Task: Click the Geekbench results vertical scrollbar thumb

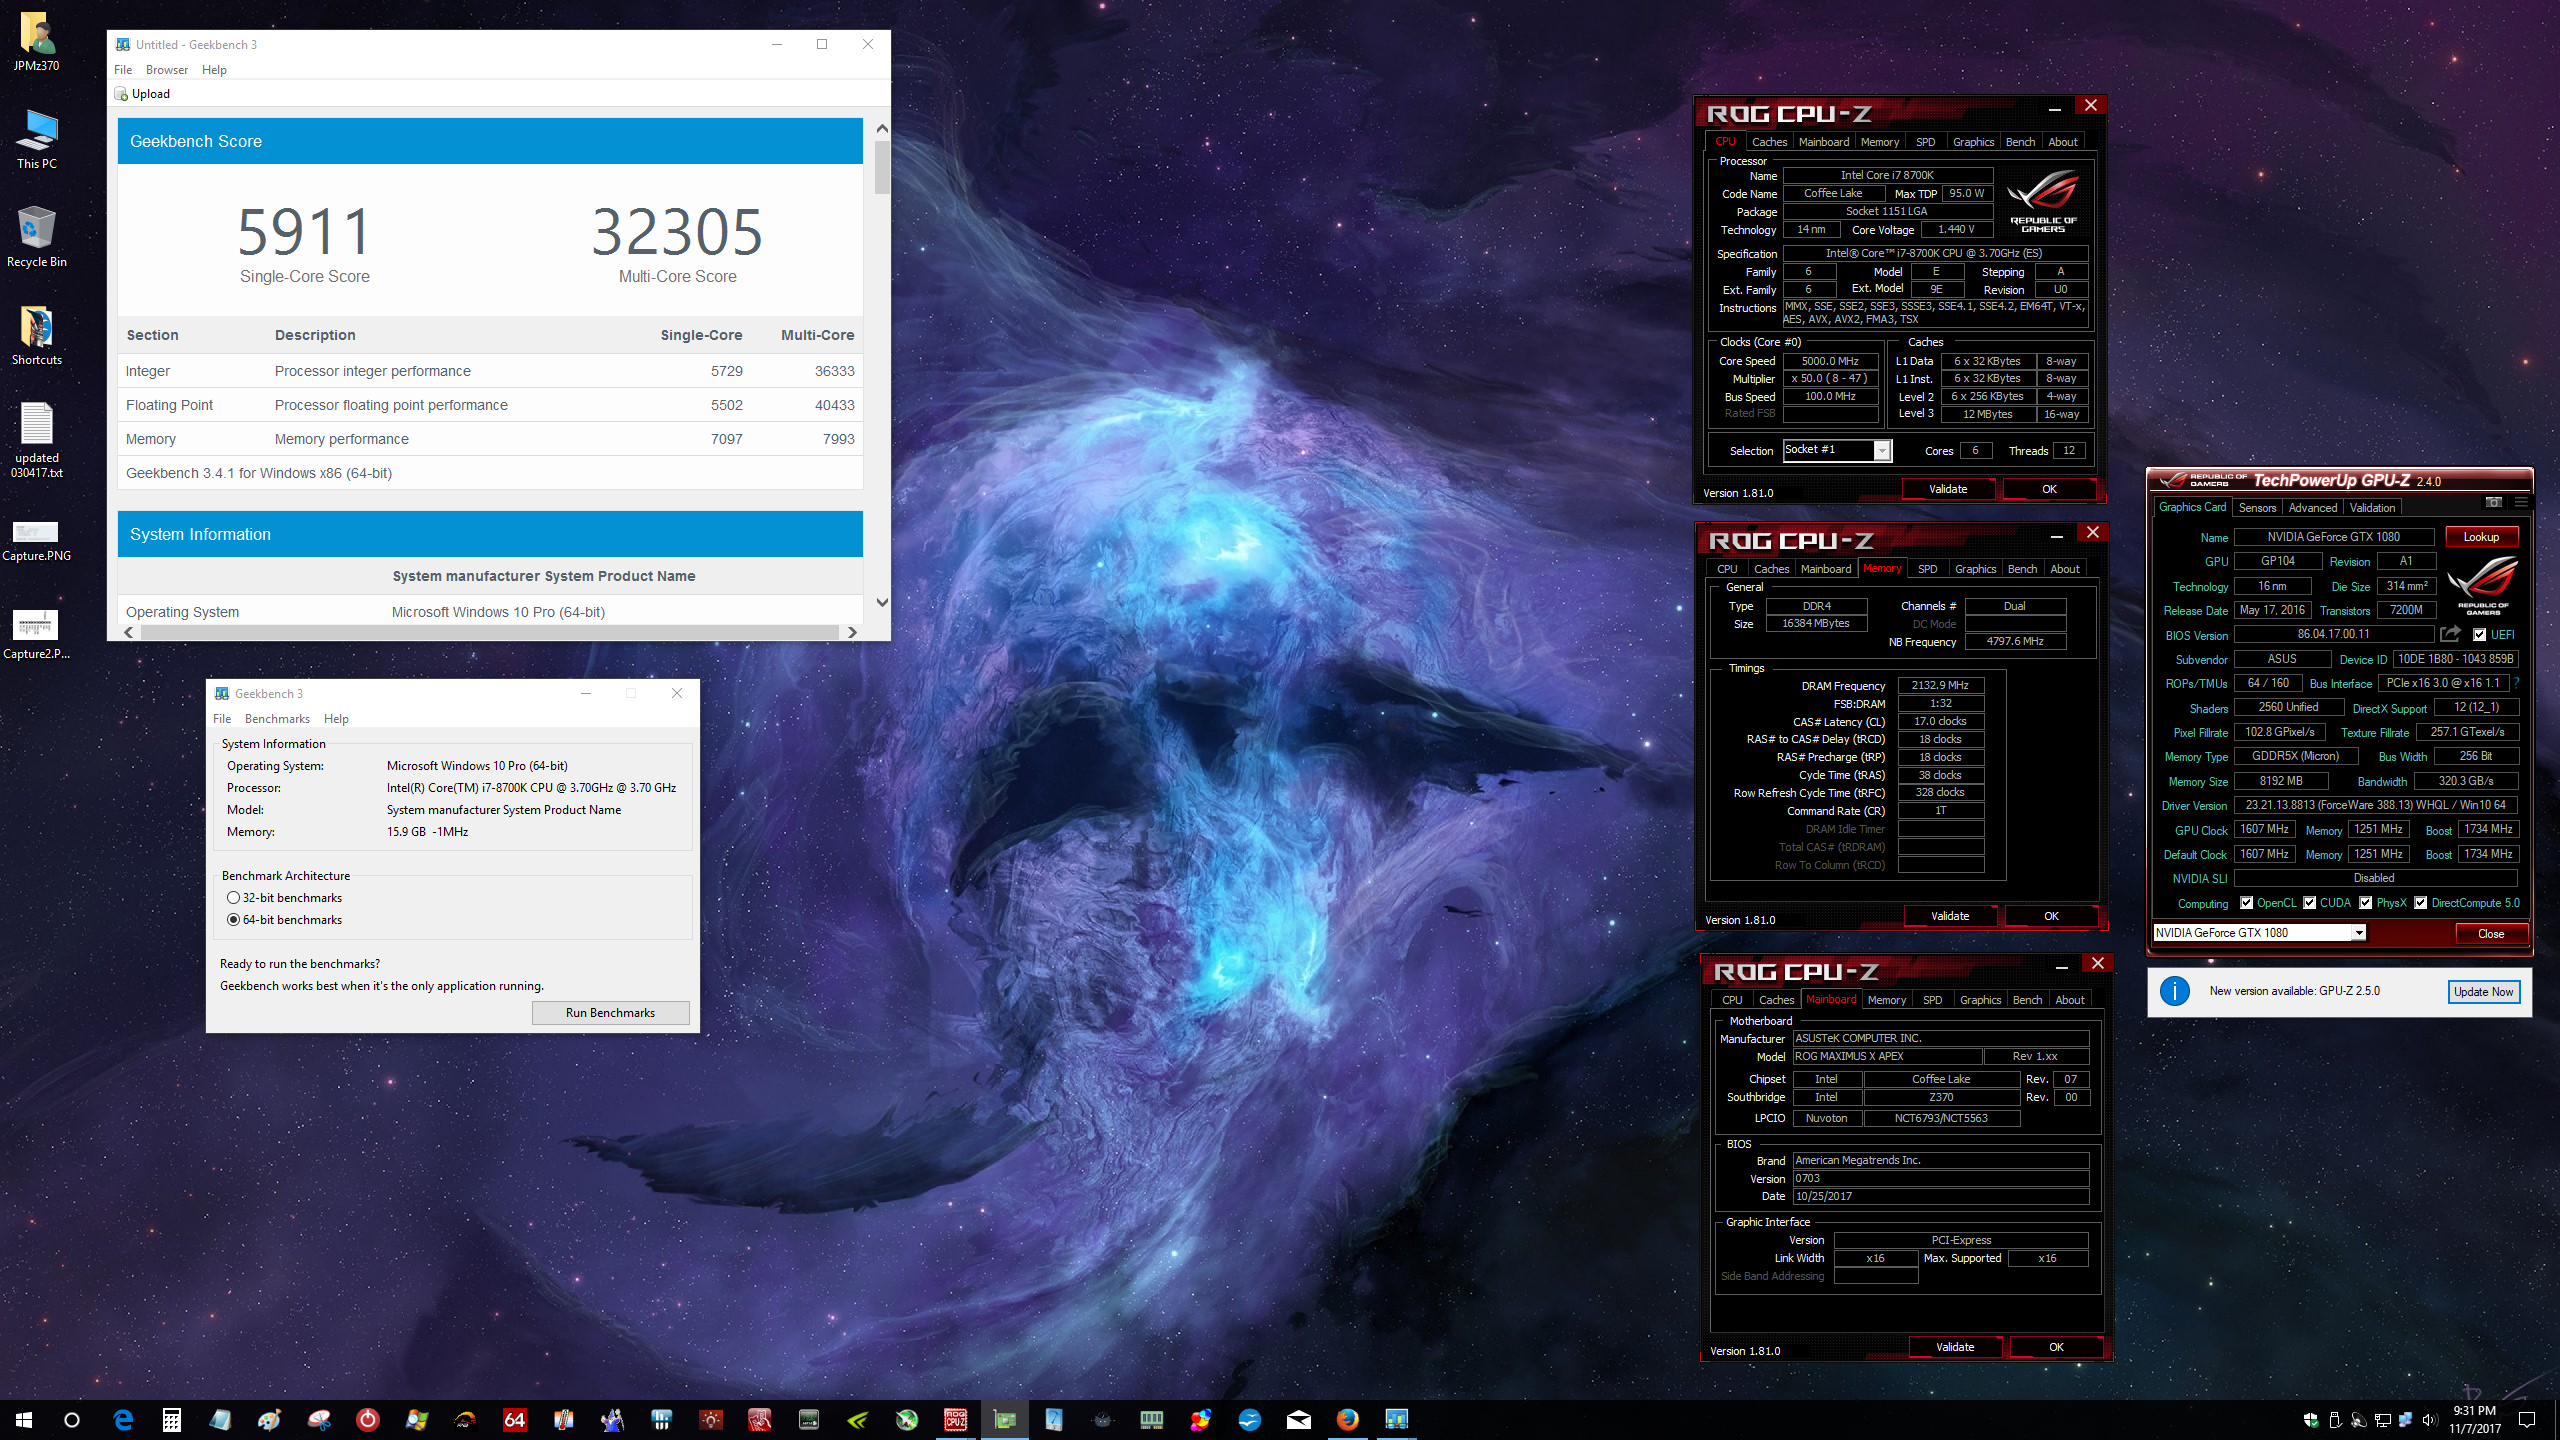Action: click(882, 167)
